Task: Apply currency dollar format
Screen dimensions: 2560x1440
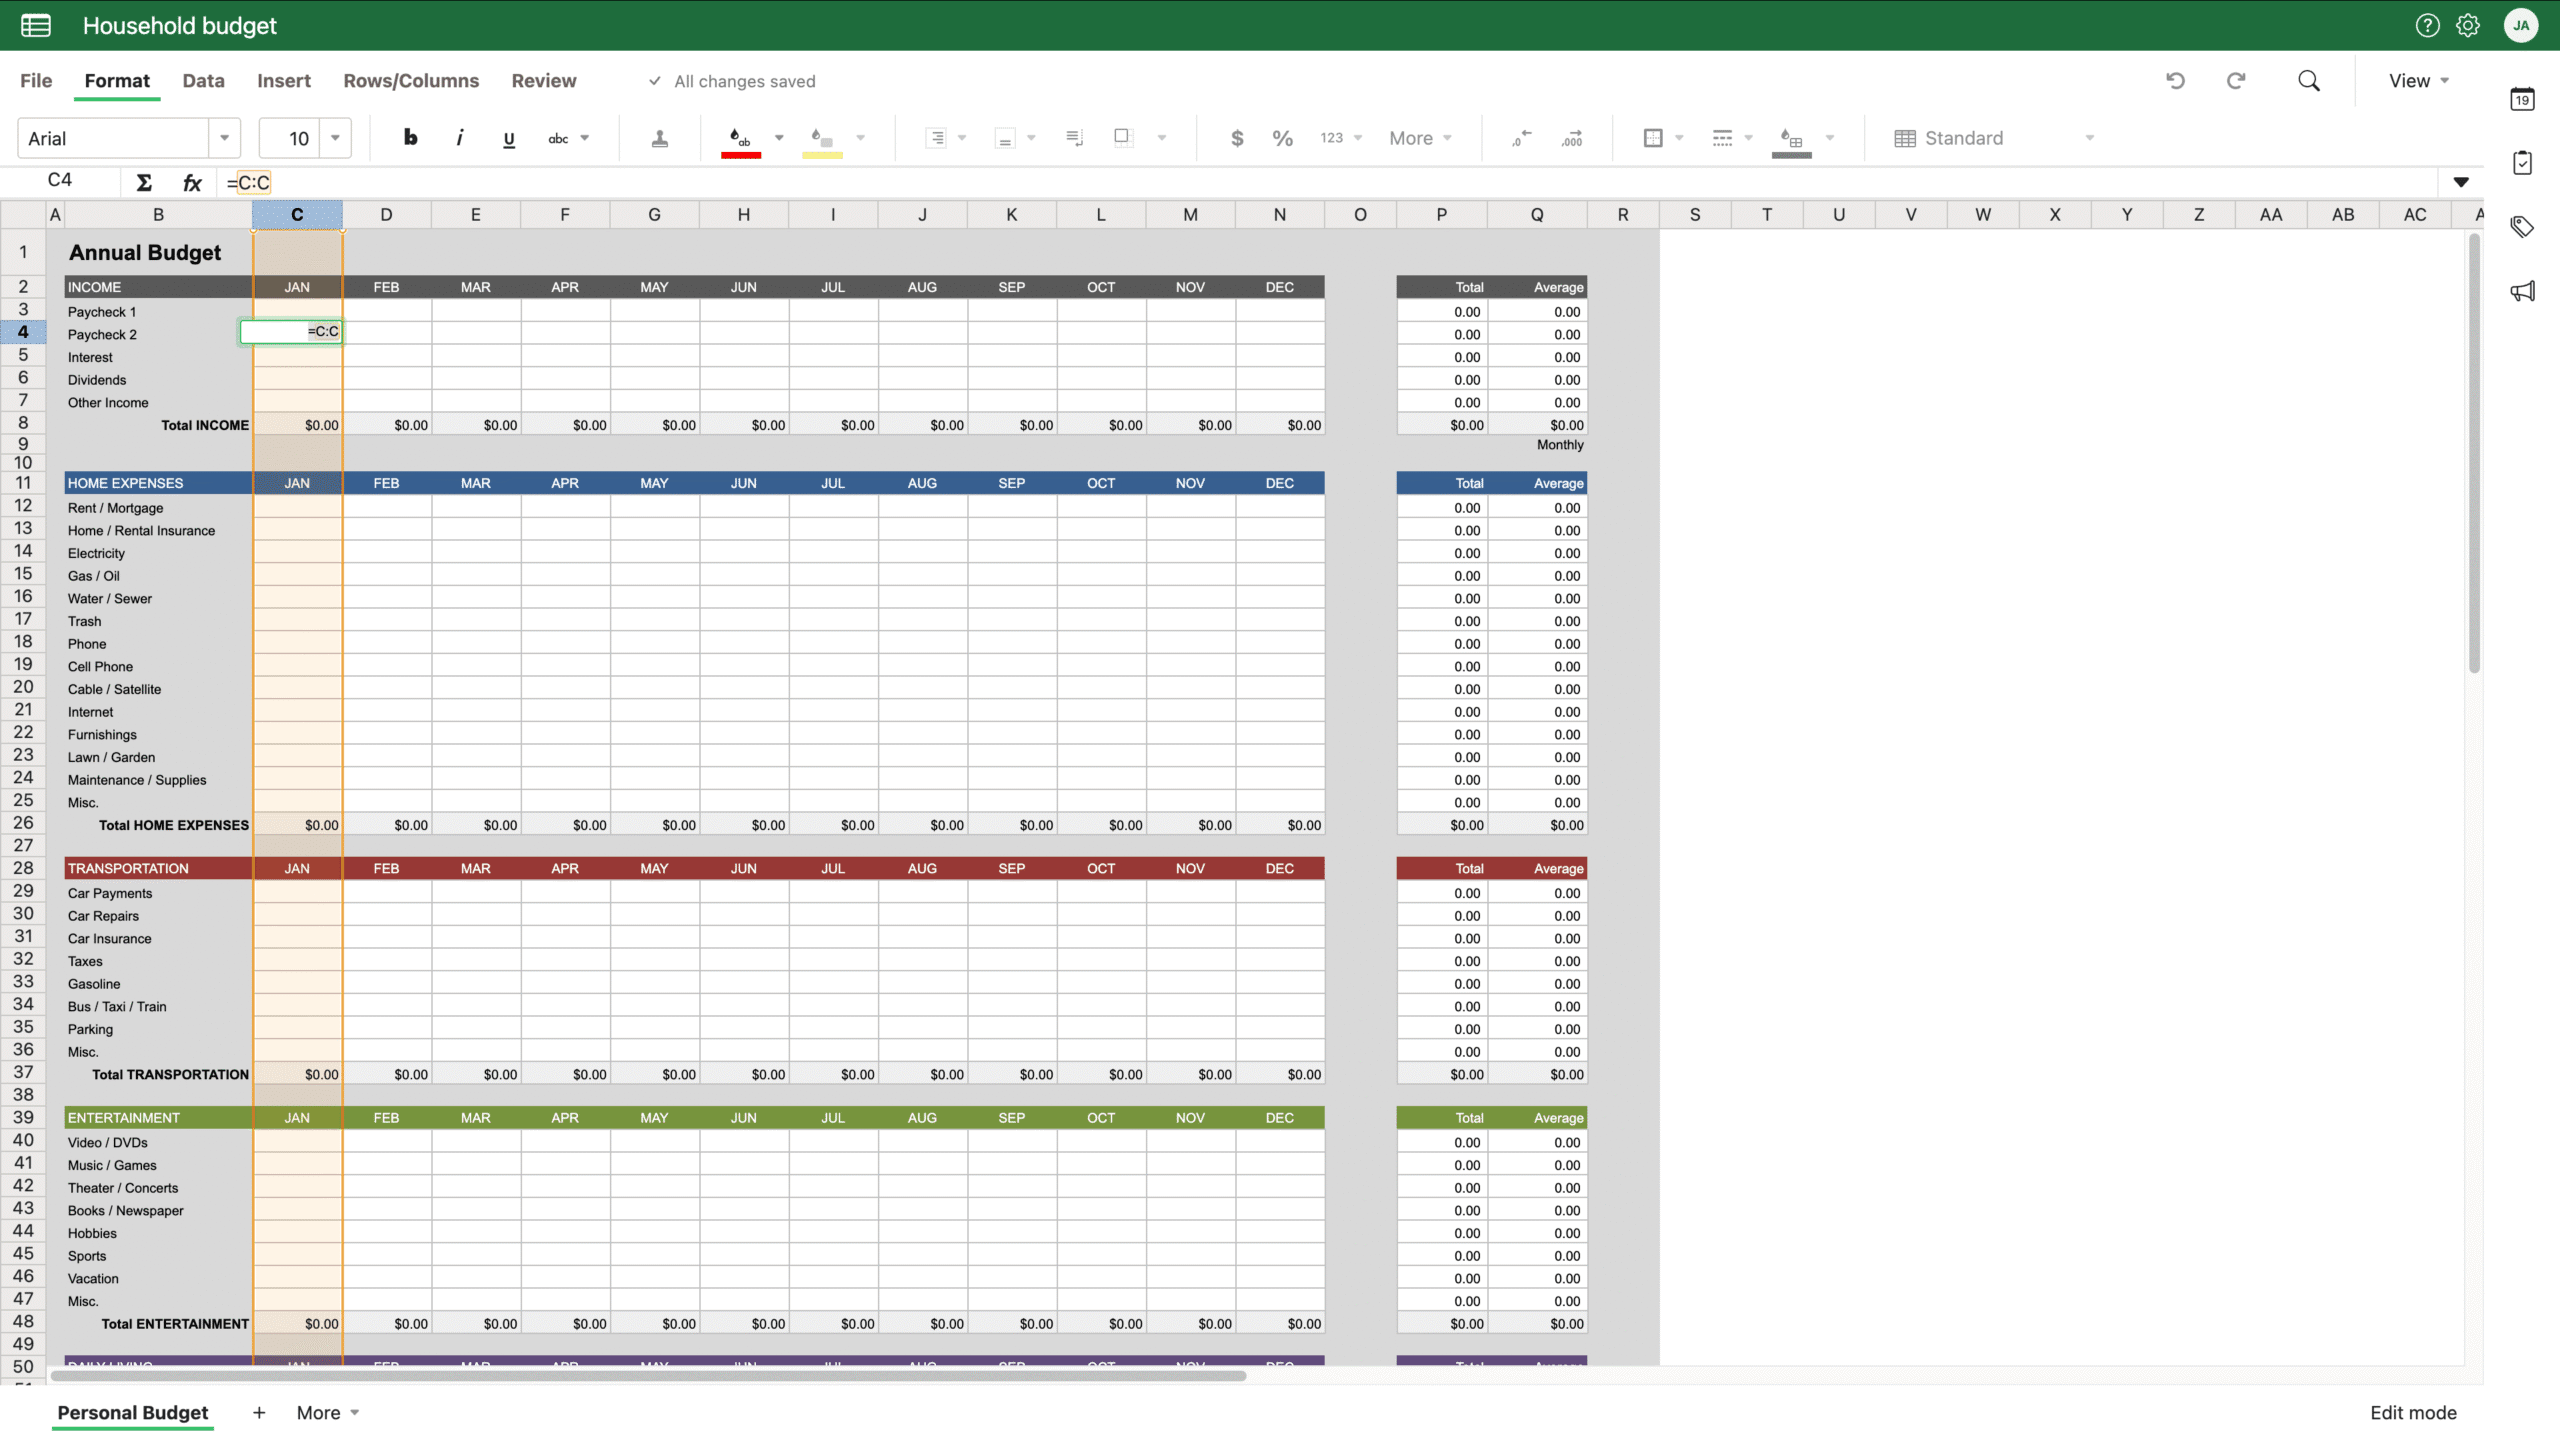Action: (x=1237, y=138)
